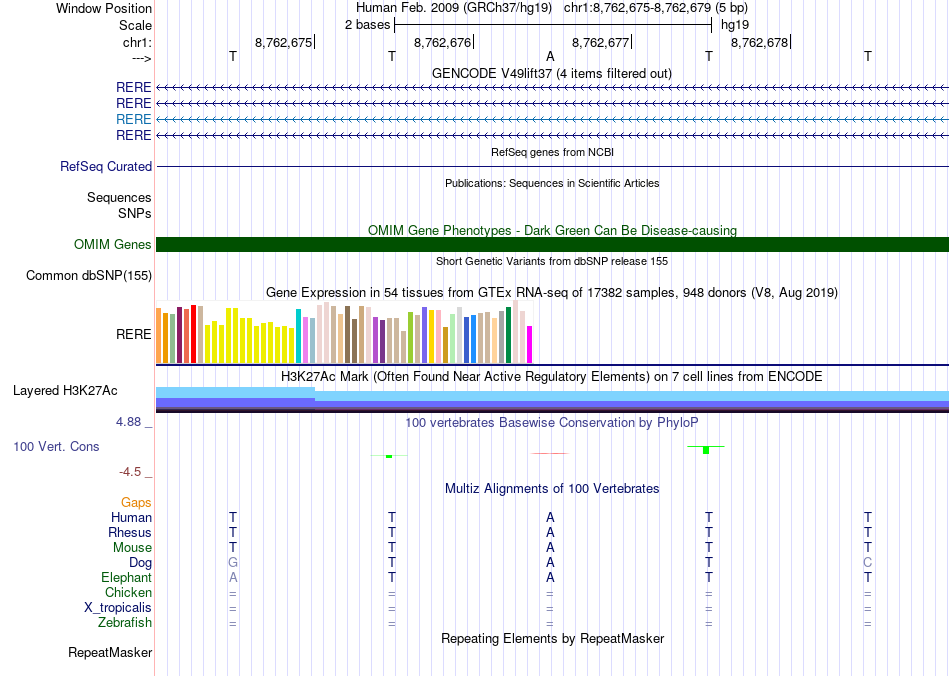Viewport: 950px width, 676px height.
Task: Click the X_tropicalis alignment row label
Action: coord(118,608)
